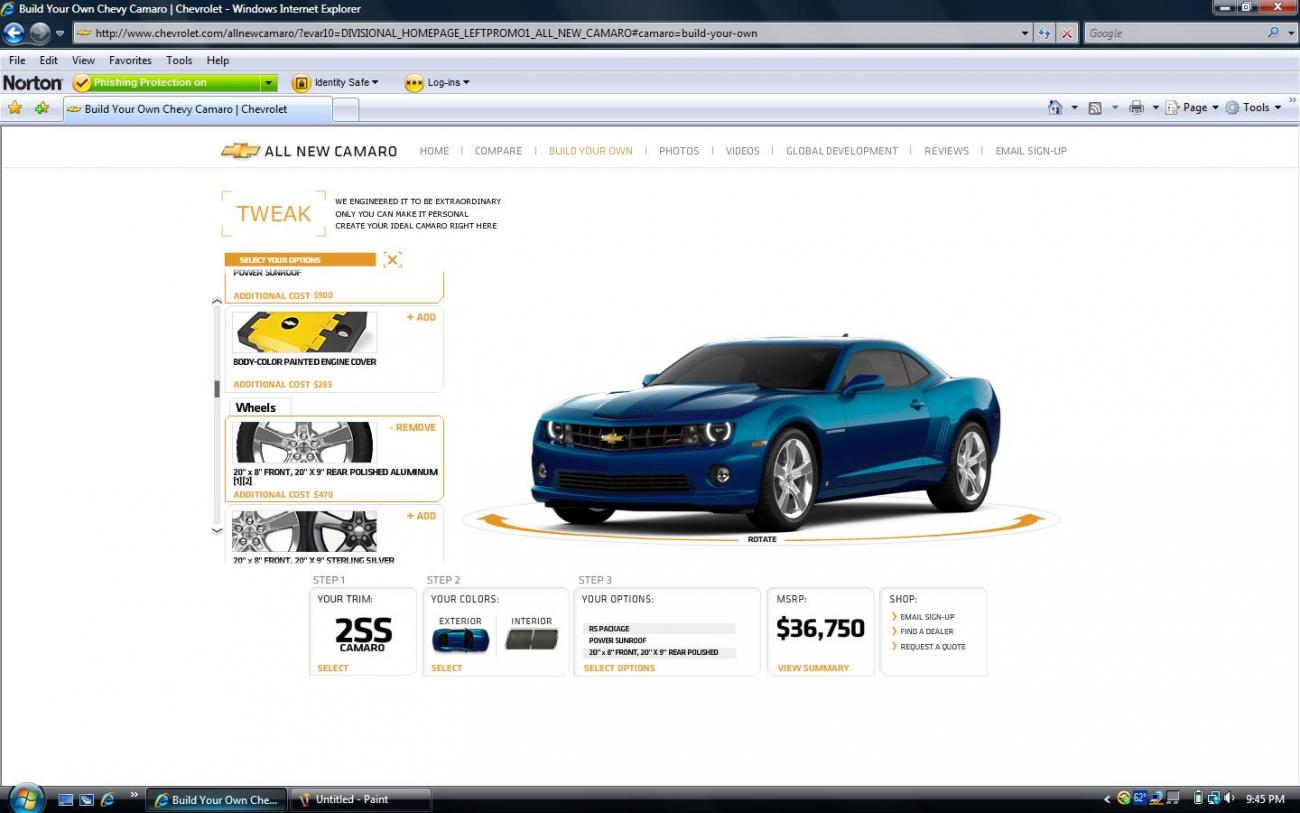The image size is (1300, 813).
Task: Expand the options panel fullscreen icon
Action: [x=392, y=259]
